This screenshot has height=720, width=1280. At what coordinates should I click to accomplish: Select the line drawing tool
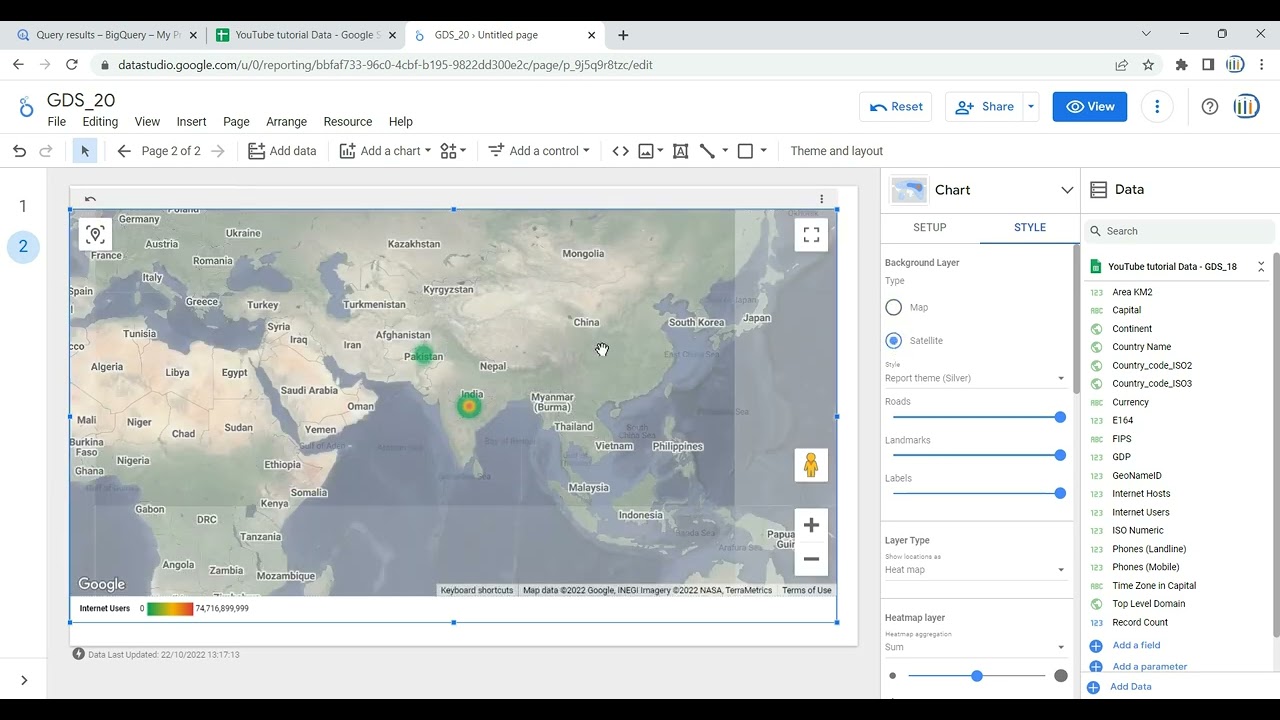point(708,151)
